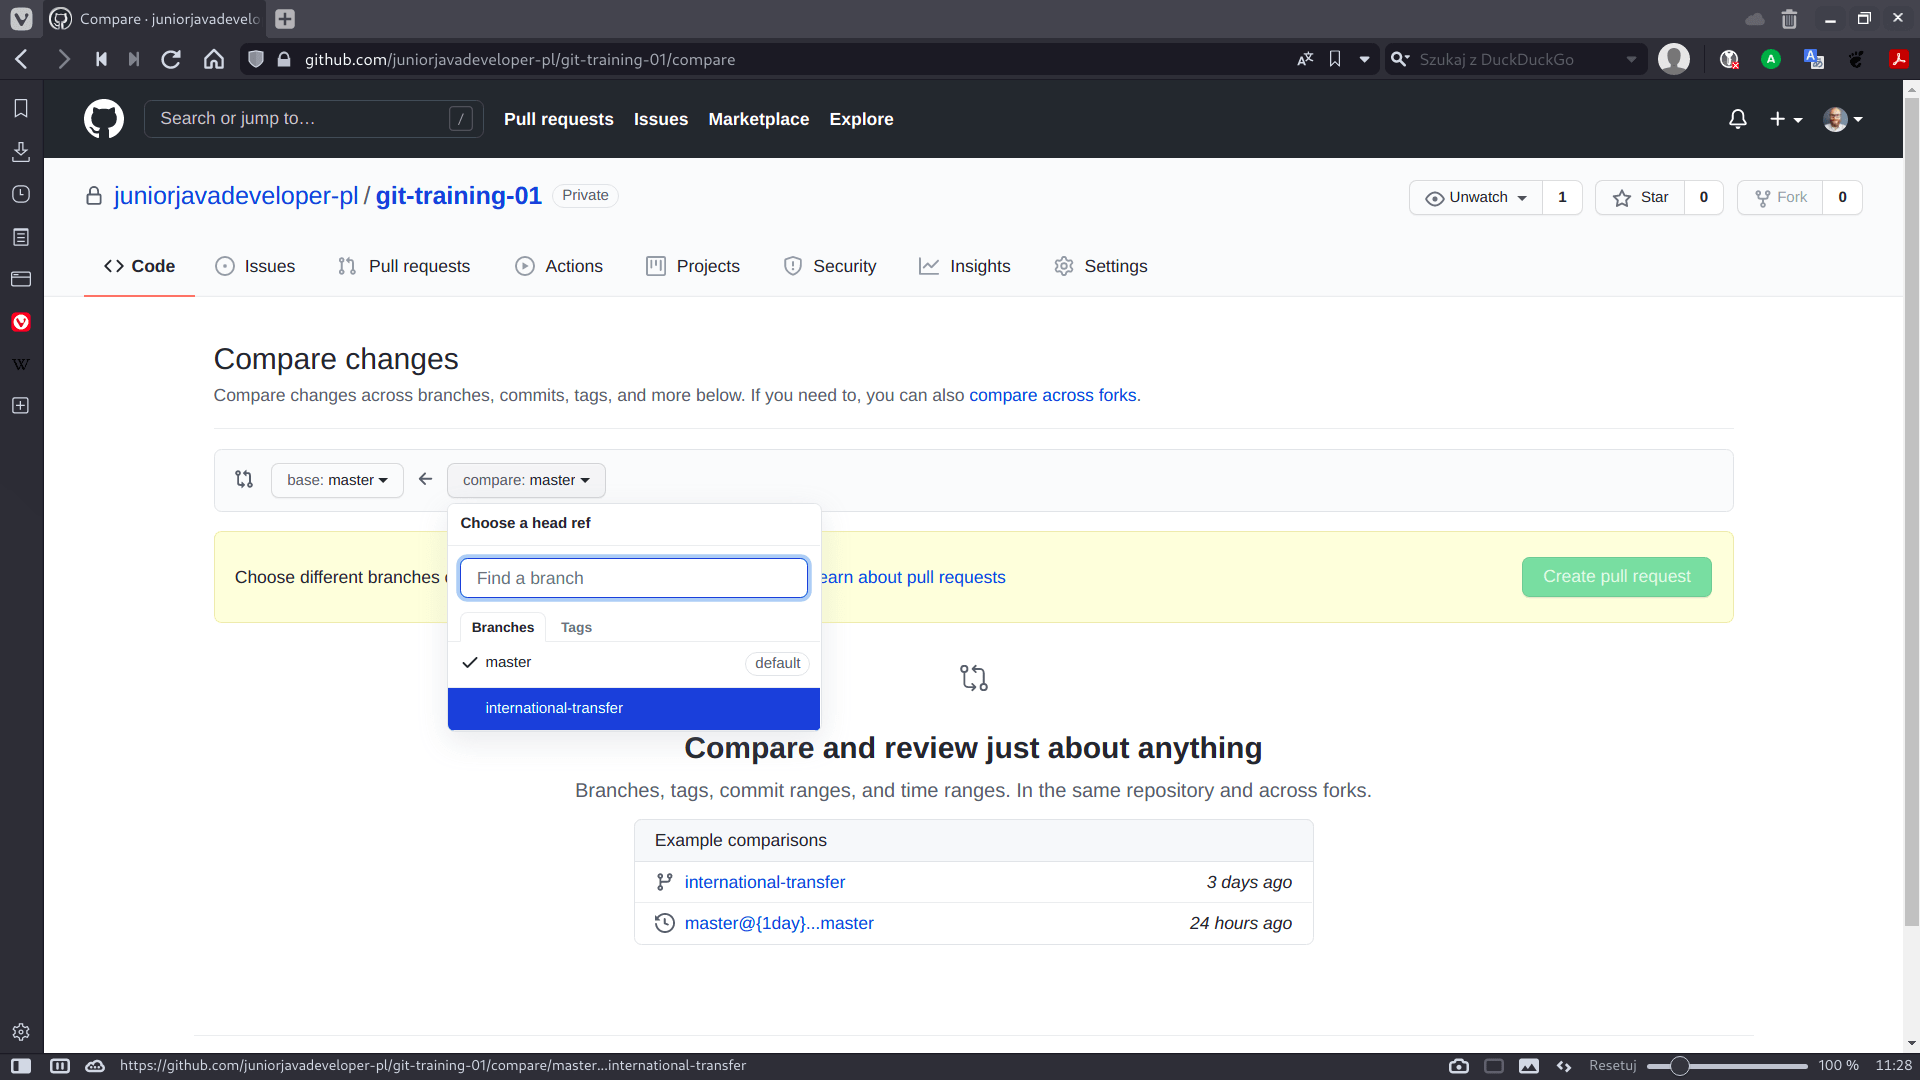Click the GitHub home/octocat icon
The width and height of the screenshot is (1920, 1080).
pyautogui.click(x=105, y=119)
